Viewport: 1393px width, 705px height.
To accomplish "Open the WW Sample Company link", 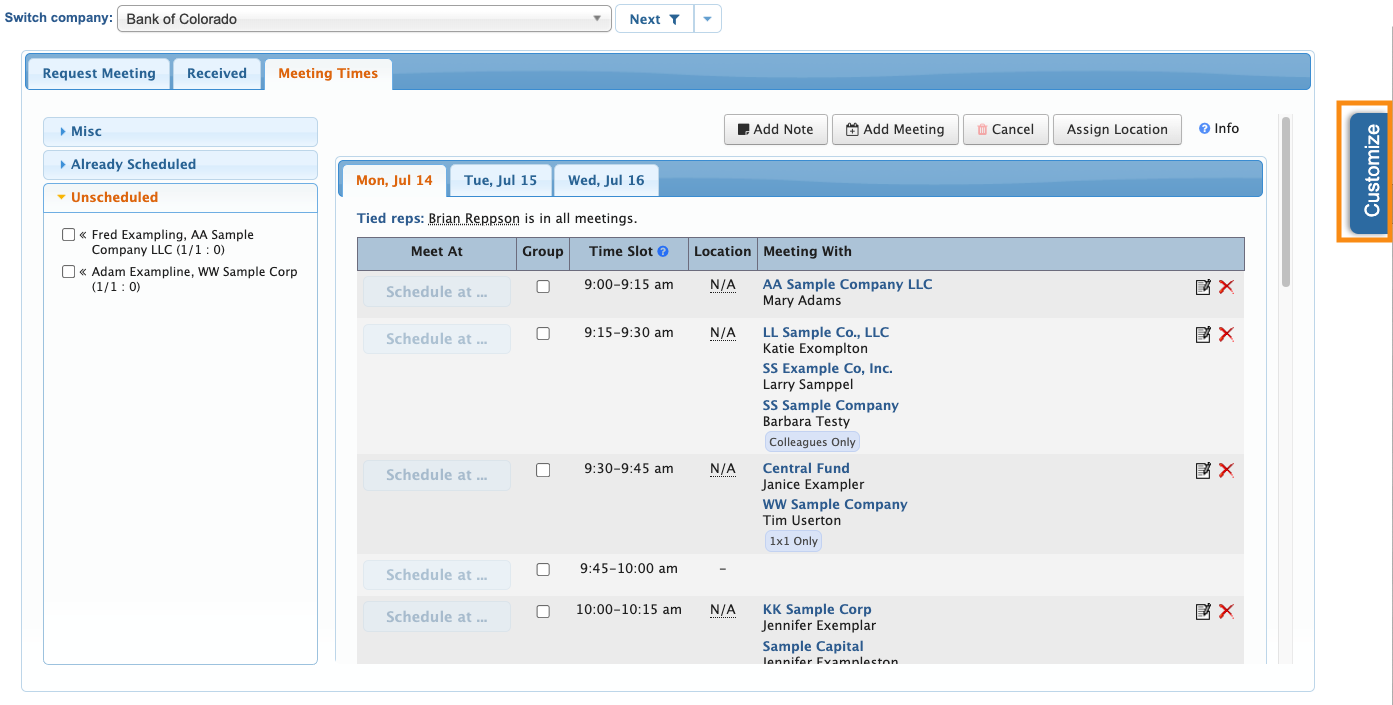I will click(835, 504).
